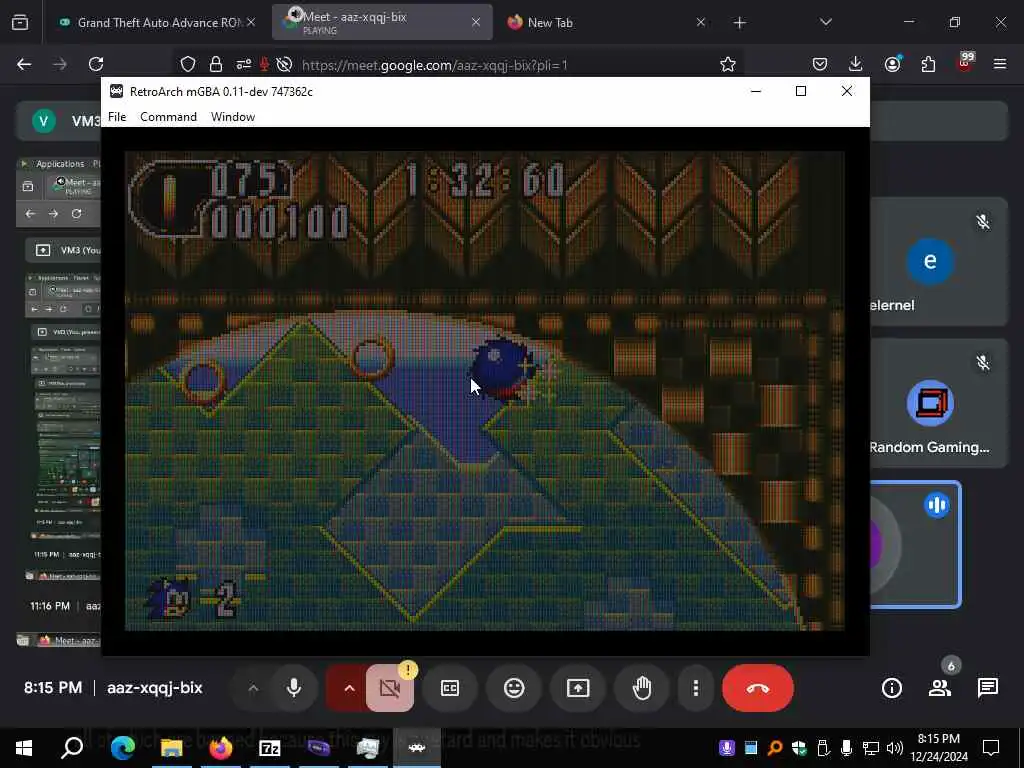This screenshot has width=1024, height=768.
Task: Open Firefox View recent browsing icon
Action: 20,23
